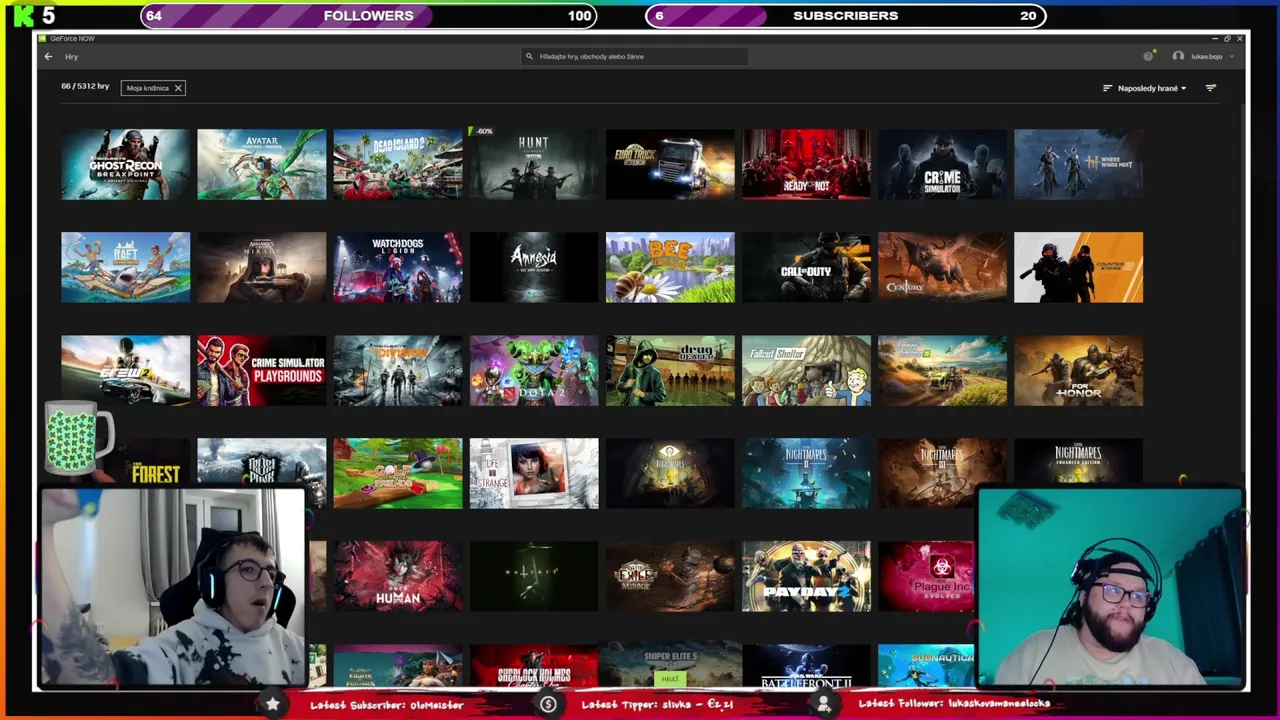Screen dimensions: 1280x720
Task: Click the search magnifier icon
Action: click(x=529, y=57)
